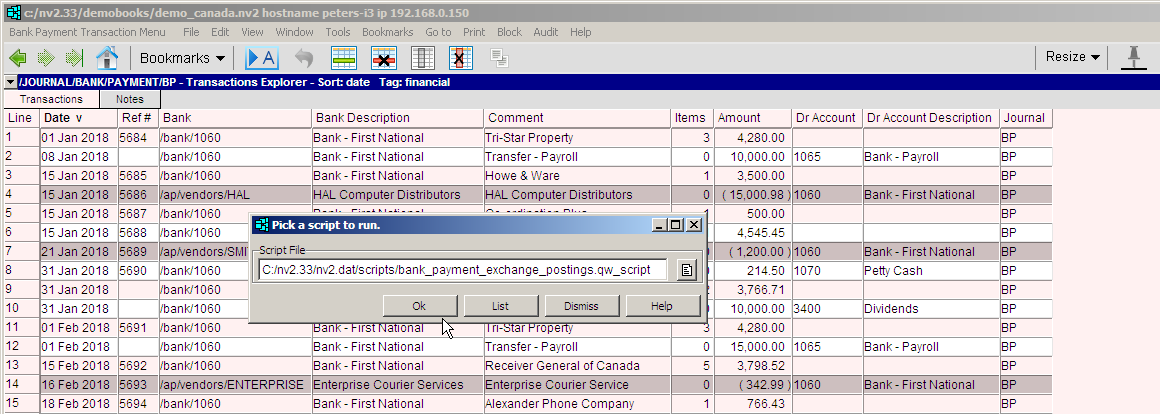The height and width of the screenshot is (414, 1160).
Task: Click the delete row icon
Action: point(385,58)
